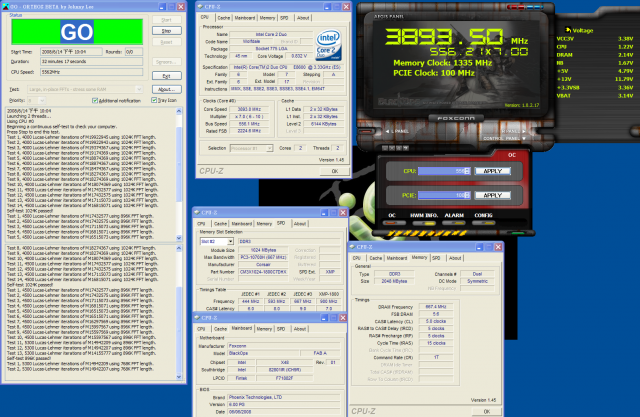Image resolution: width=640 pixels, height=417 pixels.
Task: Click the Phoenix Technologies BIOS brand field
Action: 284,397
